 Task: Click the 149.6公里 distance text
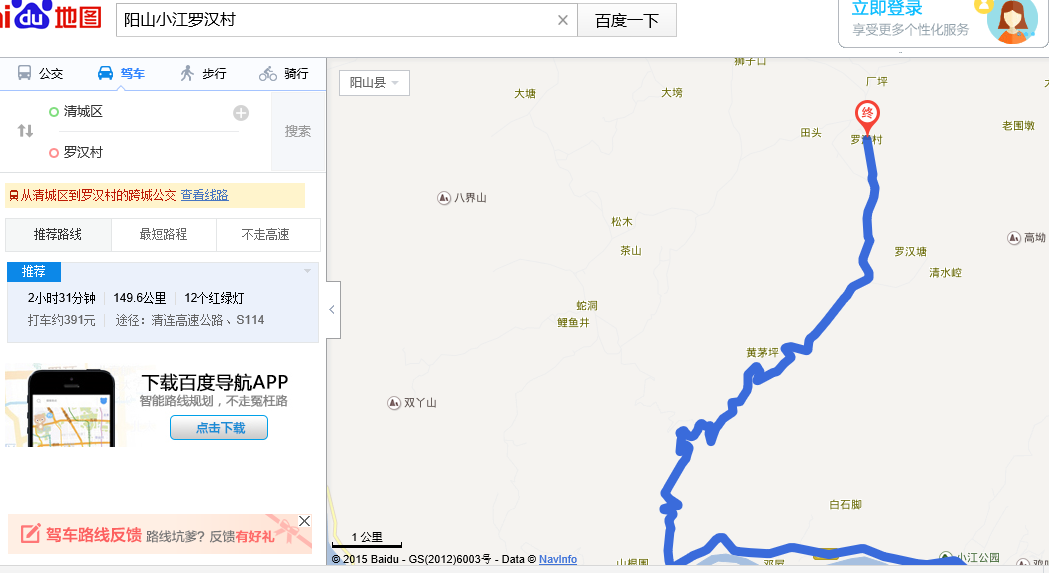click(140, 298)
